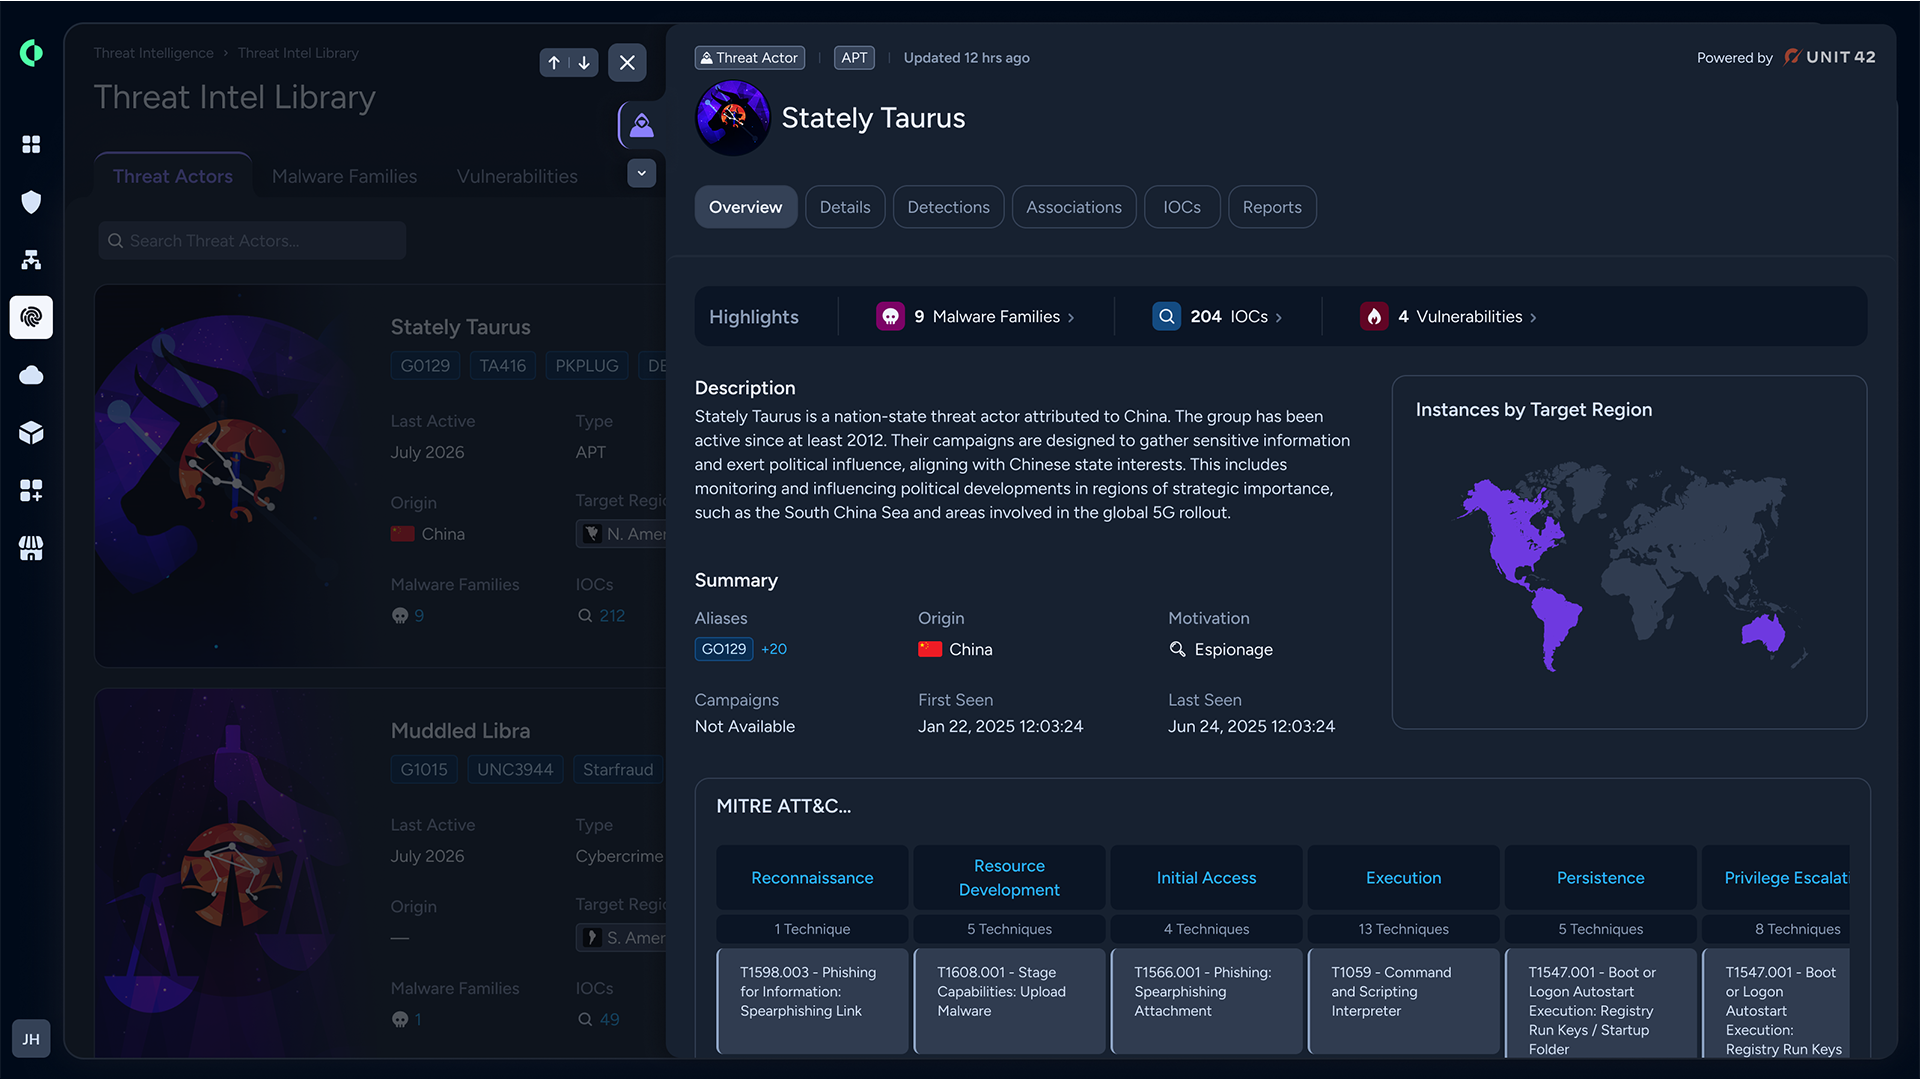The image size is (1920, 1080).
Task: Click the search magnifier icon in threat actors search
Action: point(116,241)
